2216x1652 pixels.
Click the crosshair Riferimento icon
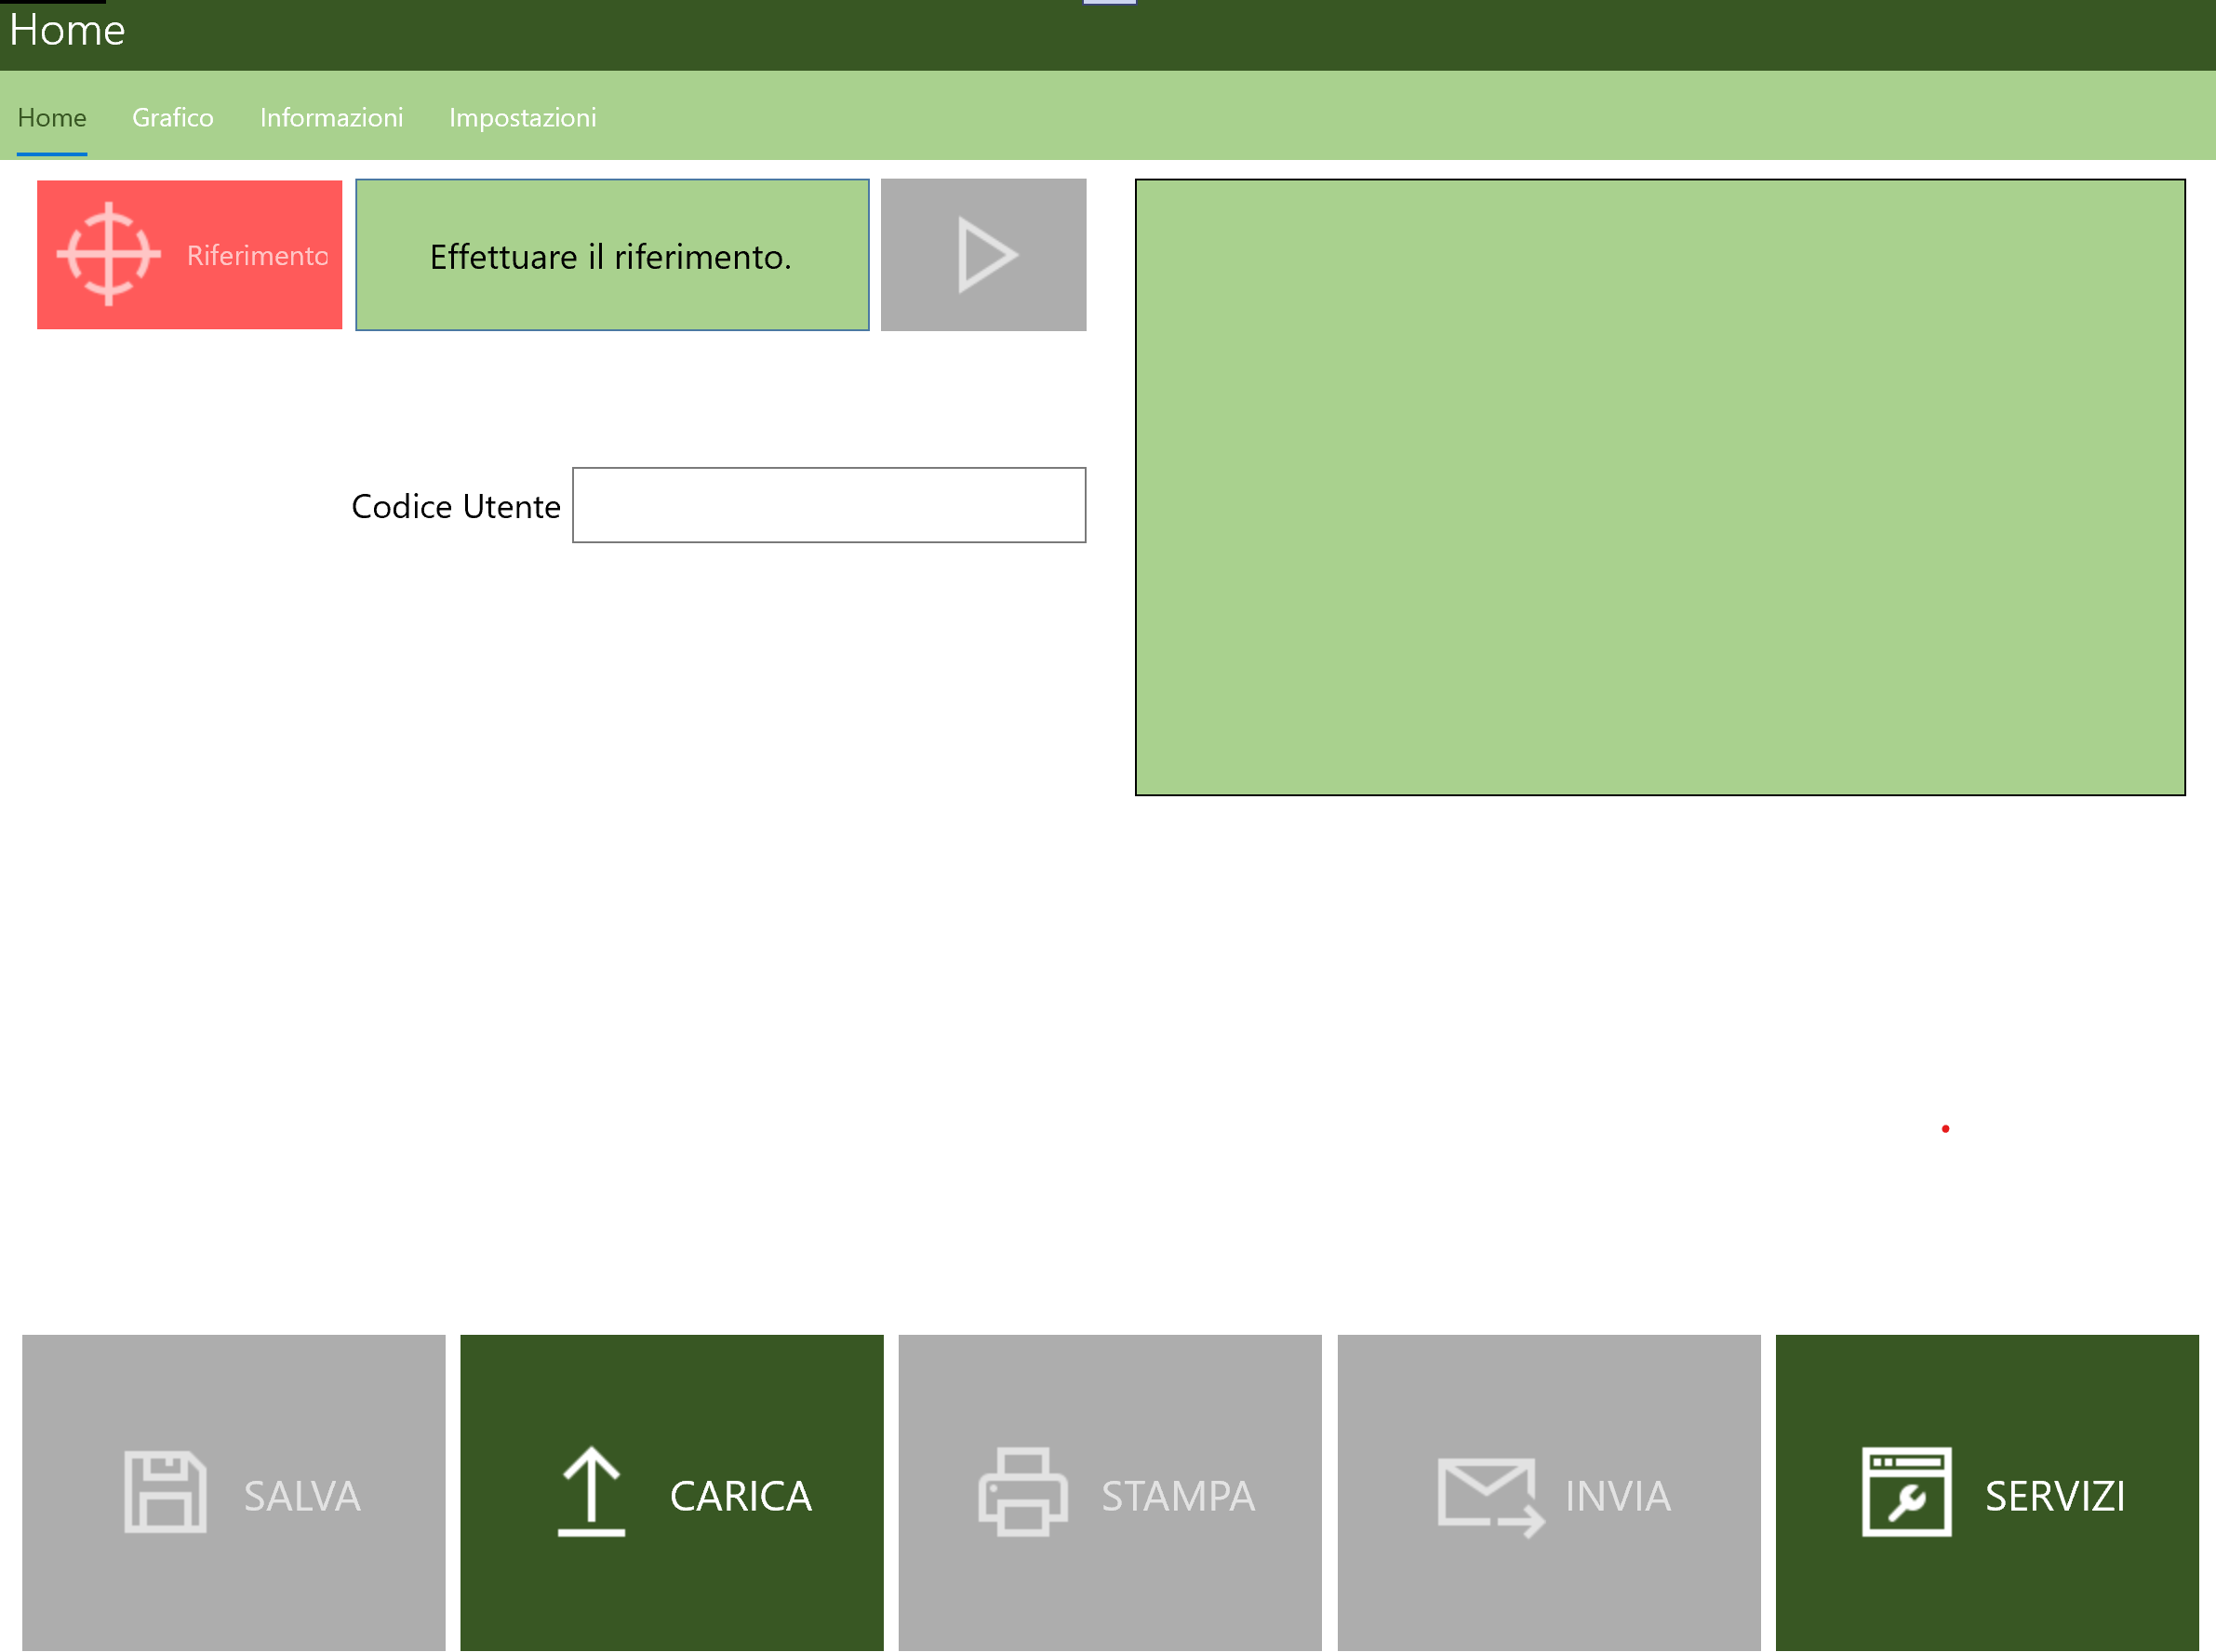click(108, 254)
